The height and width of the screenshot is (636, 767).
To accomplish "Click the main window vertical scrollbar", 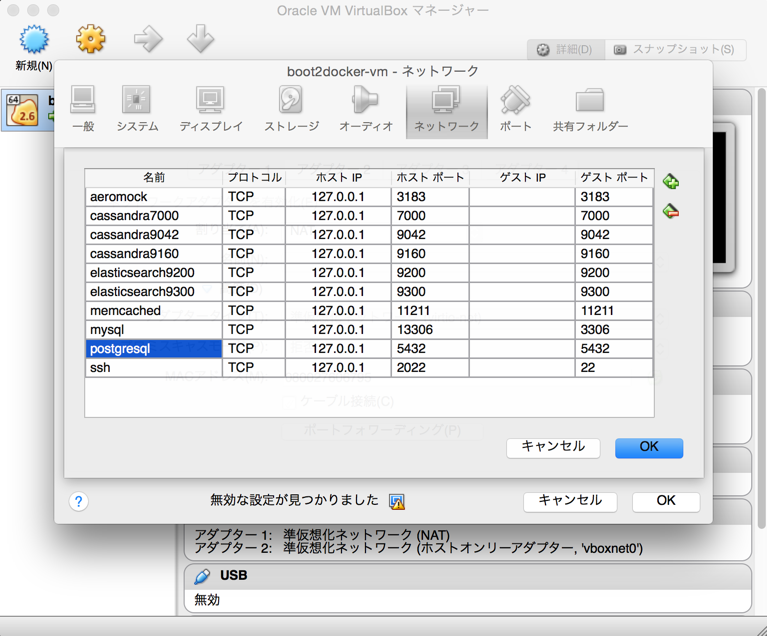I will coord(761,308).
